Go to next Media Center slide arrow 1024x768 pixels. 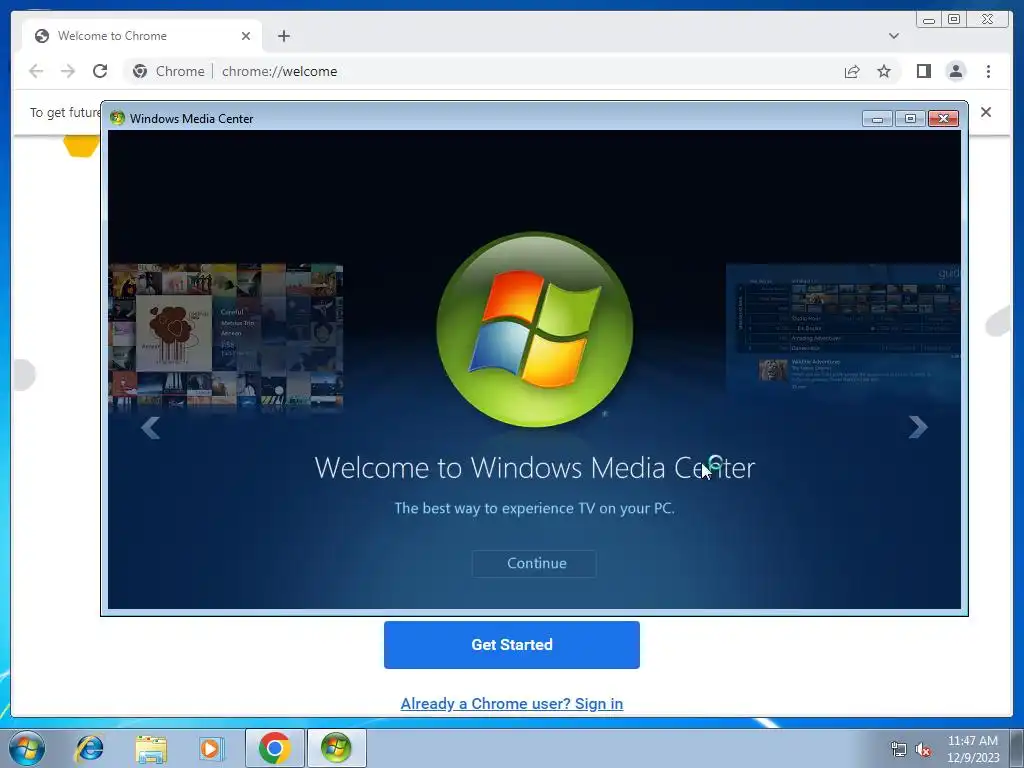click(x=918, y=427)
